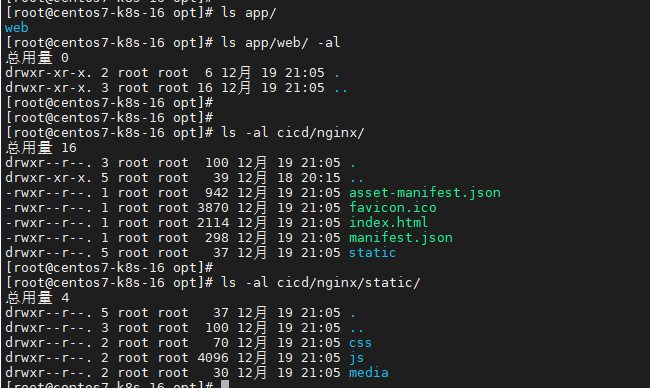Click the 'ls -al cicd/nginx/' command text
650x388 pixels.
coord(292,133)
